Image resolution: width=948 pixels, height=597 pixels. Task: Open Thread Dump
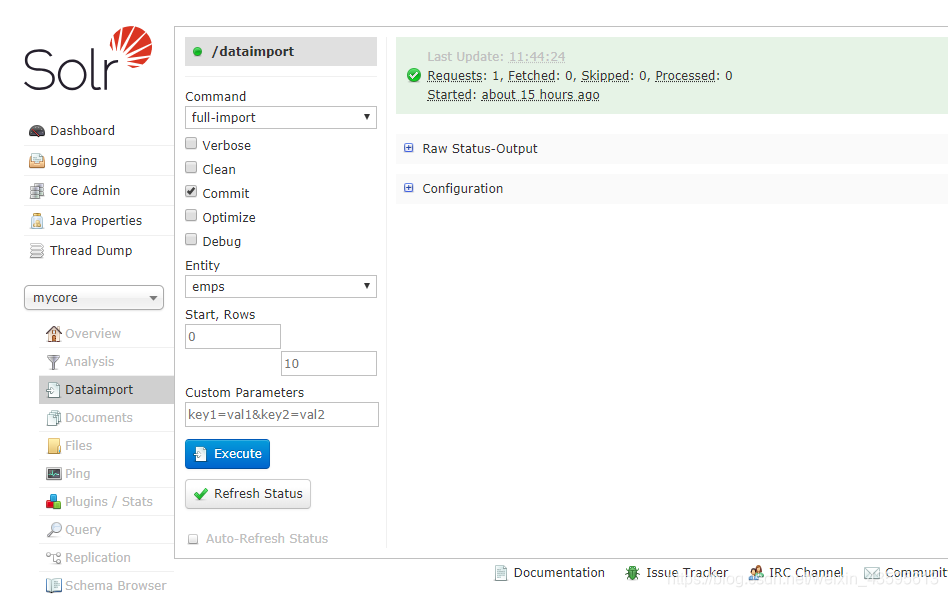[x=91, y=250]
